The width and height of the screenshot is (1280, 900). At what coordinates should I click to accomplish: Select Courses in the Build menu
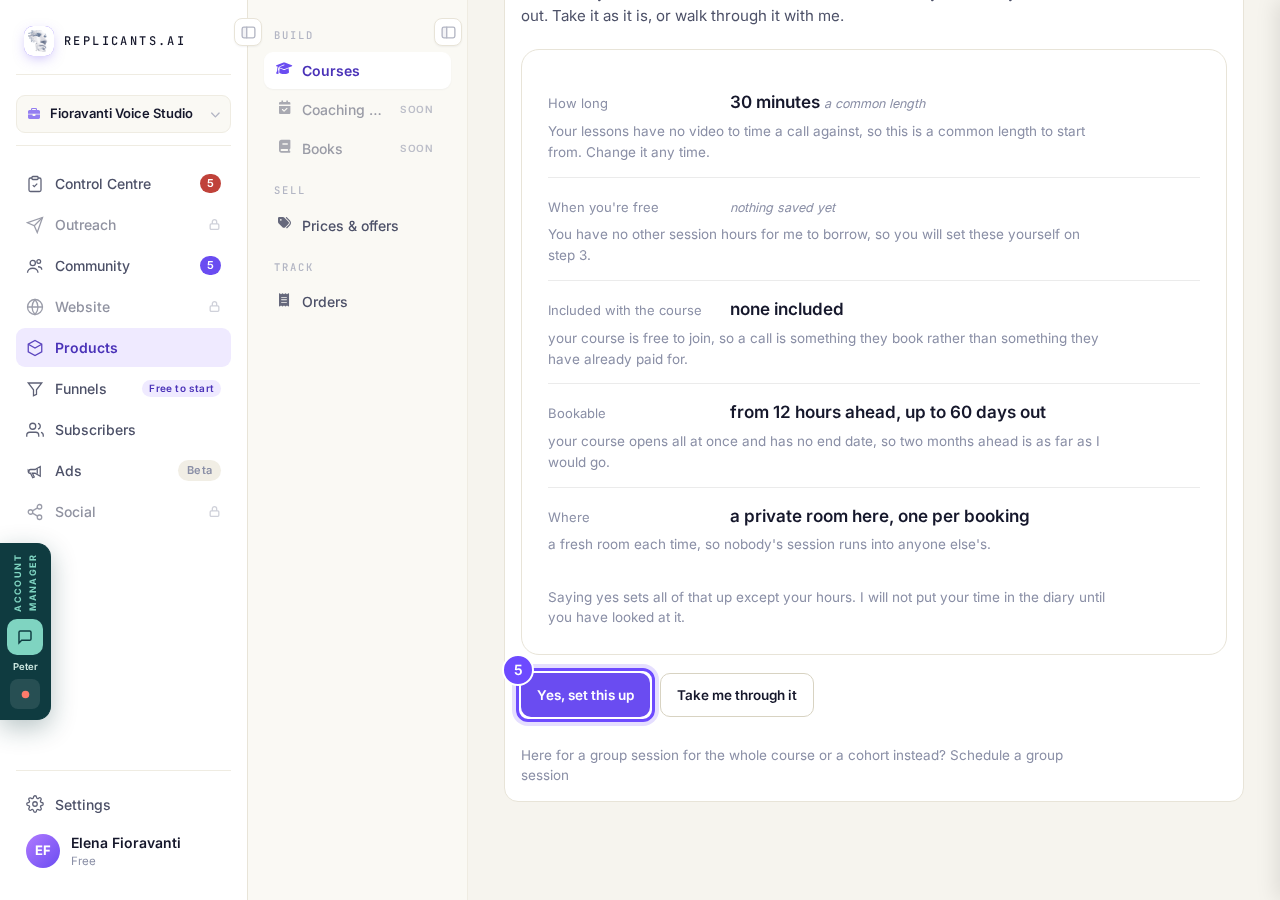click(357, 71)
